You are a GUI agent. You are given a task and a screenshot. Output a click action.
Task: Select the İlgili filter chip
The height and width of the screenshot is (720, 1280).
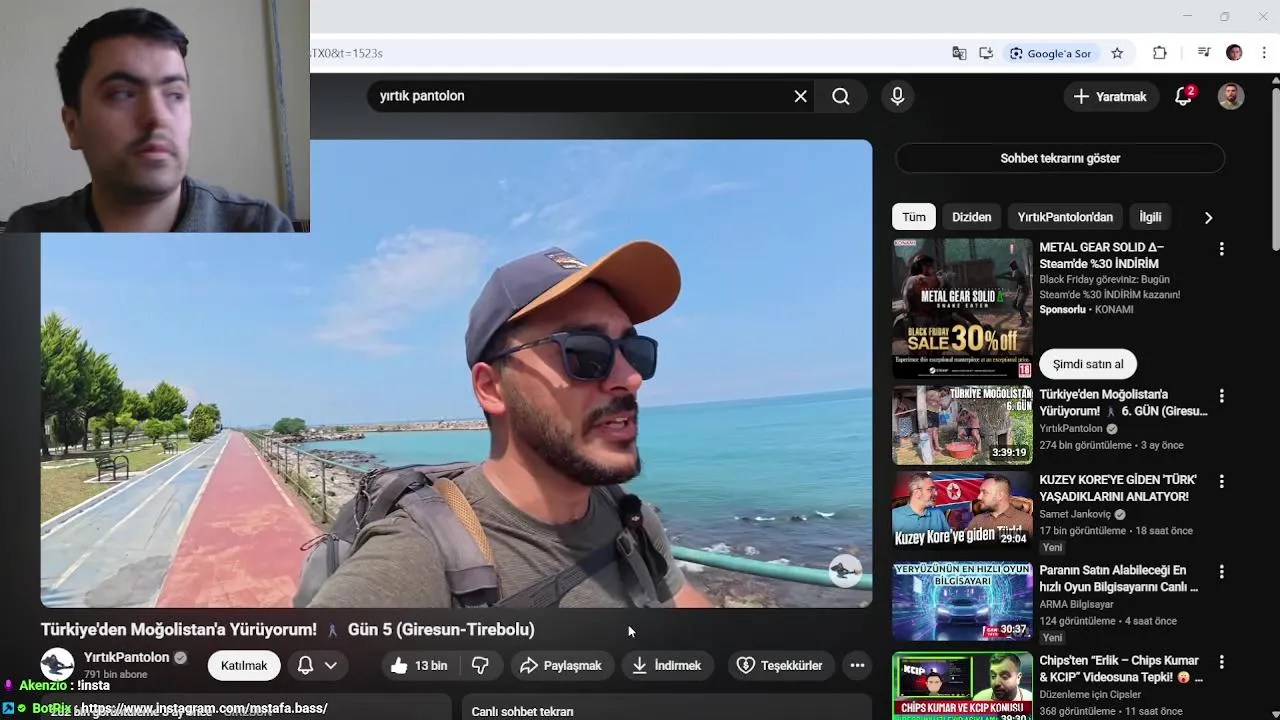pos(1150,217)
